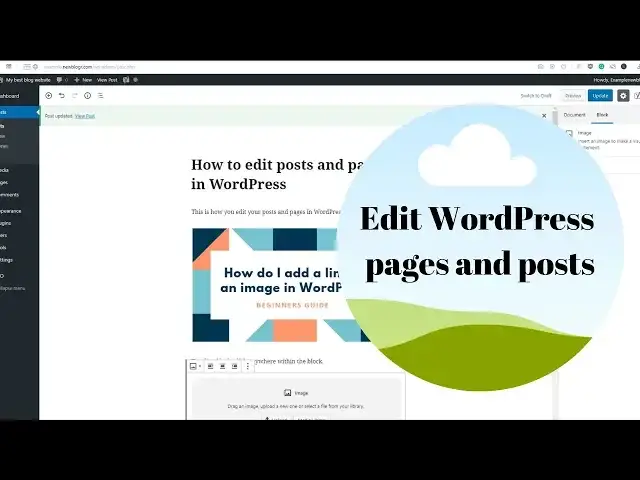Open image block more options menu

point(248,367)
